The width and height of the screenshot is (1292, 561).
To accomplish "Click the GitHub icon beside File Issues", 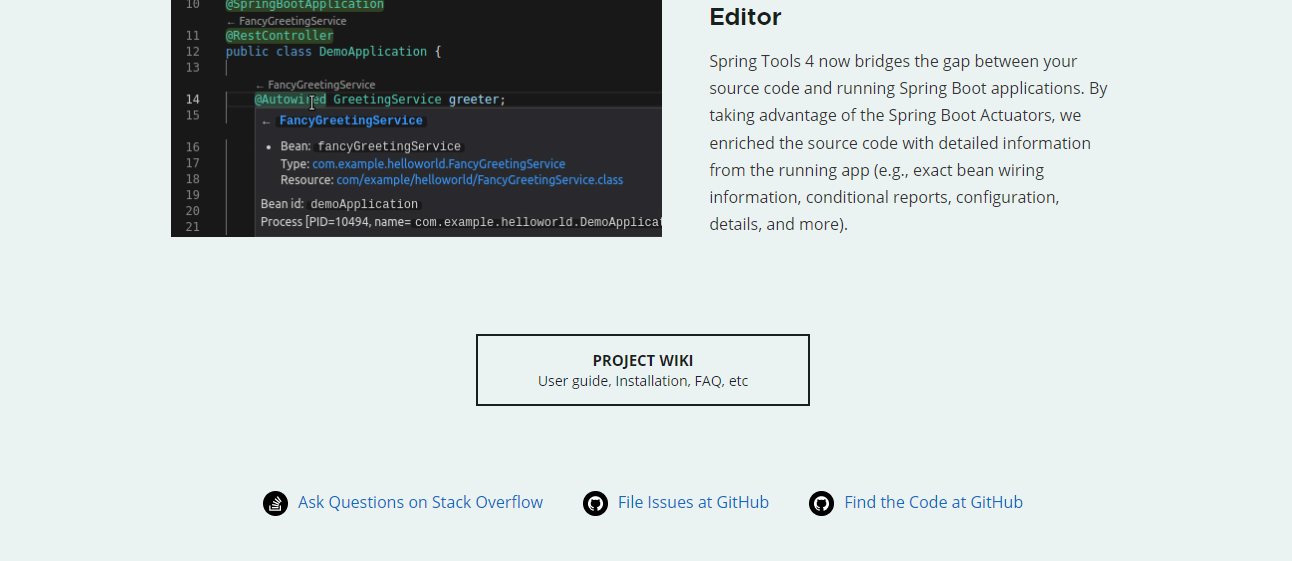I will 595,503.
